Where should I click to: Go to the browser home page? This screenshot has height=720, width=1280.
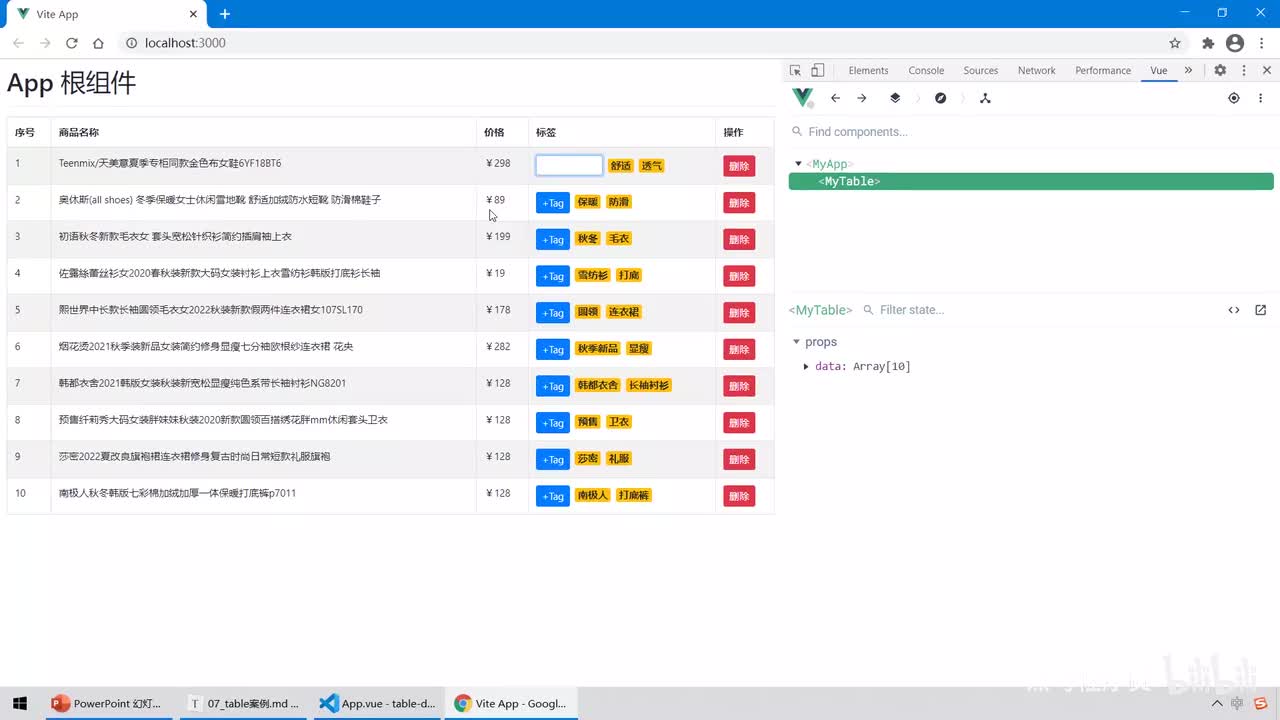(98, 43)
